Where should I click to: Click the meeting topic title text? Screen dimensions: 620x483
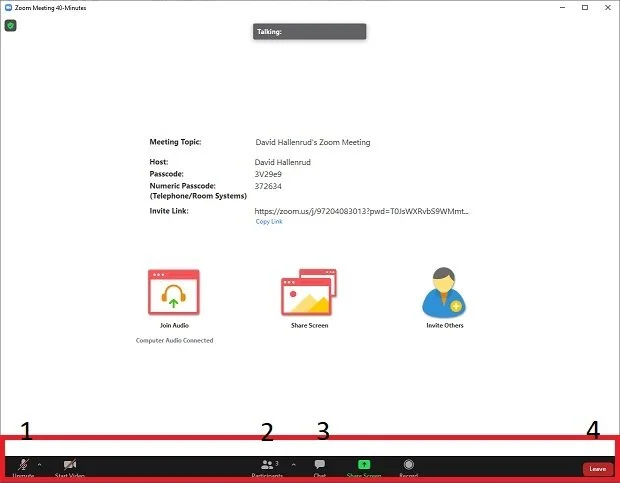tap(313, 142)
